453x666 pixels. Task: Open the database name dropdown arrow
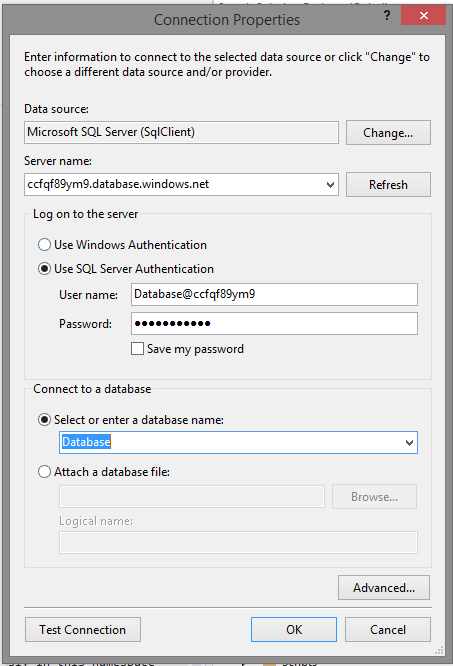[409, 443]
